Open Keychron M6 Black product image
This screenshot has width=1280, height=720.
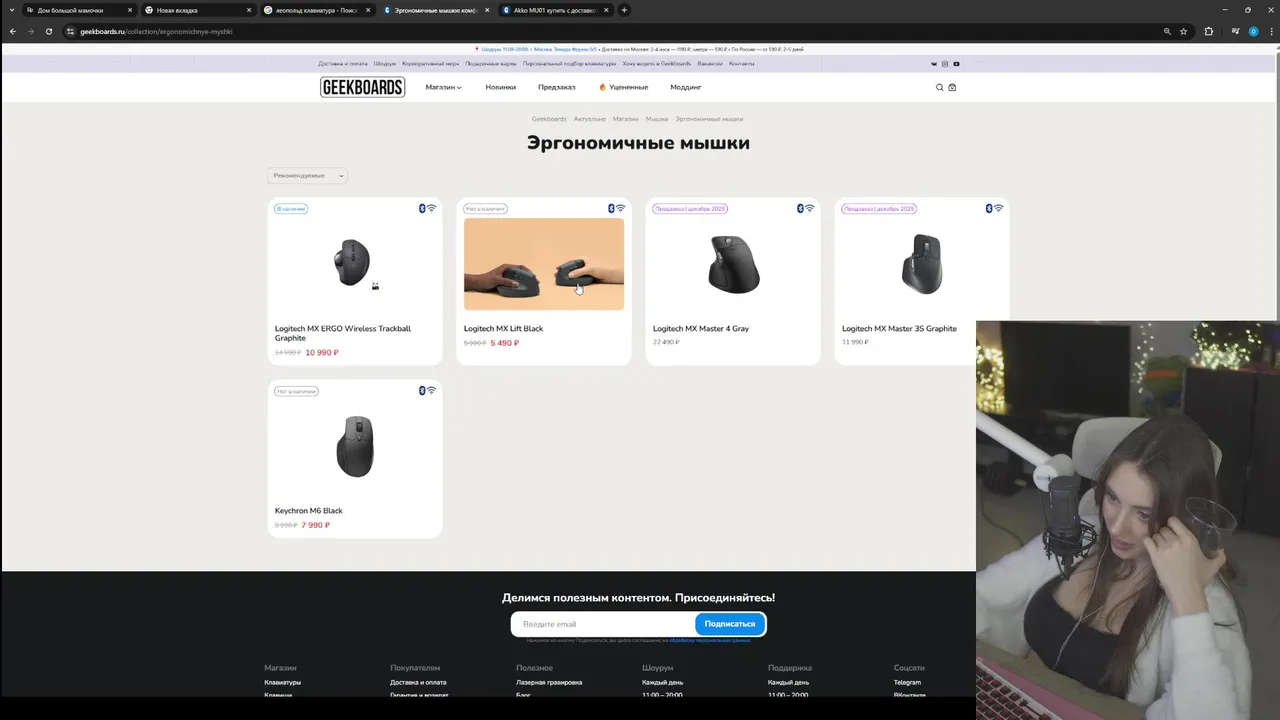pyautogui.click(x=355, y=446)
